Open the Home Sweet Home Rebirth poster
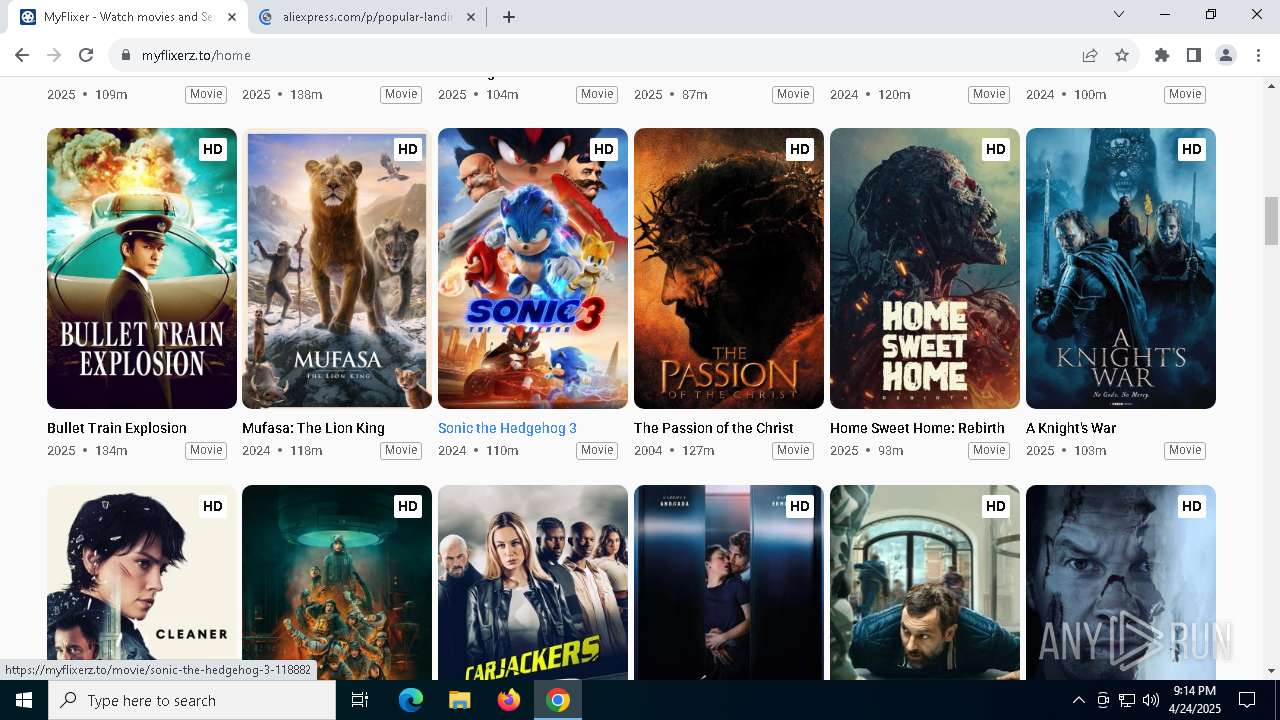Screen dimensions: 1280x720 (925, 268)
